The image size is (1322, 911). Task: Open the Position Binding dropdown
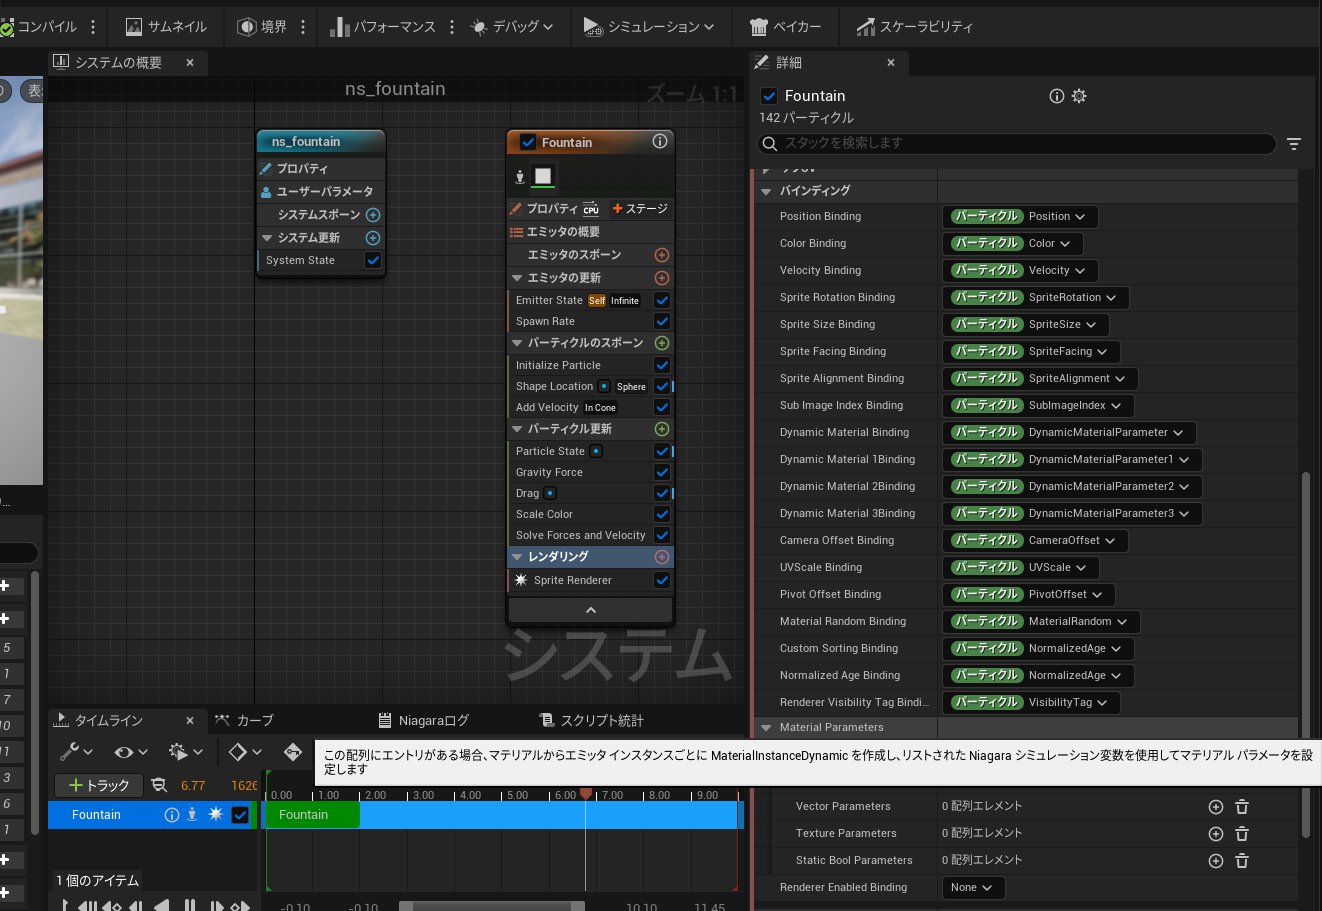click(x=1019, y=216)
